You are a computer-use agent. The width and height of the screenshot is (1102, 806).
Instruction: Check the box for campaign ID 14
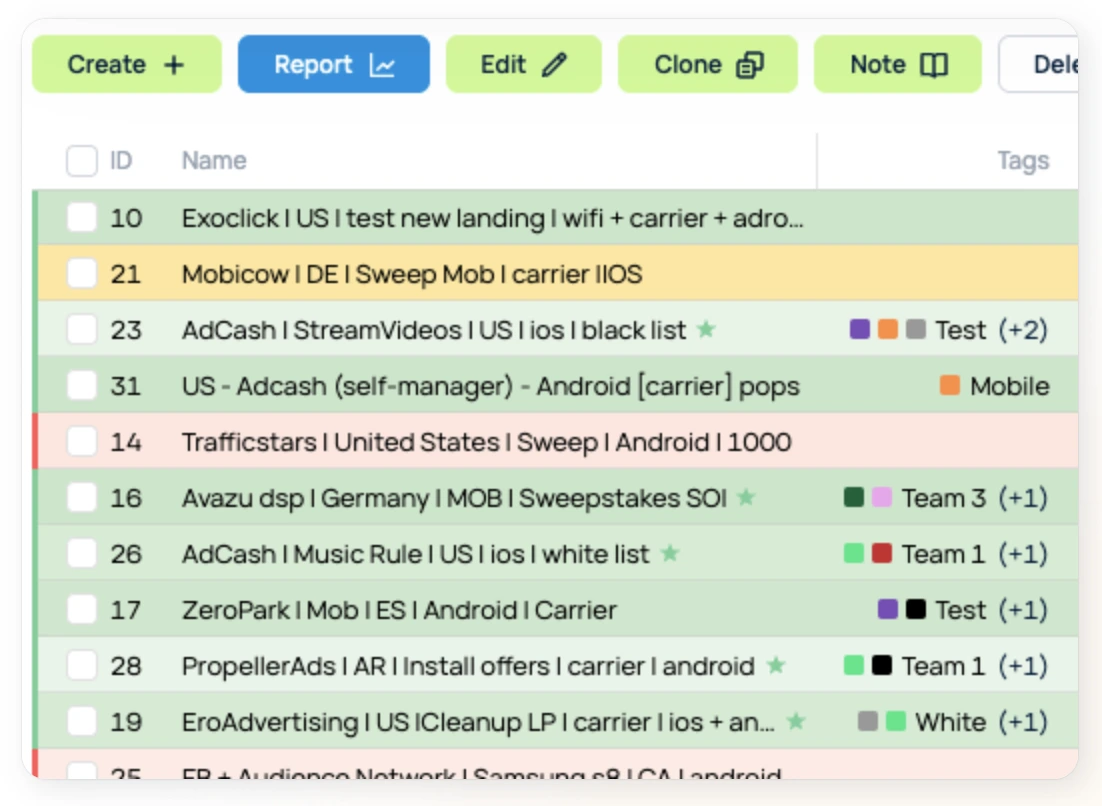[x=82, y=442]
